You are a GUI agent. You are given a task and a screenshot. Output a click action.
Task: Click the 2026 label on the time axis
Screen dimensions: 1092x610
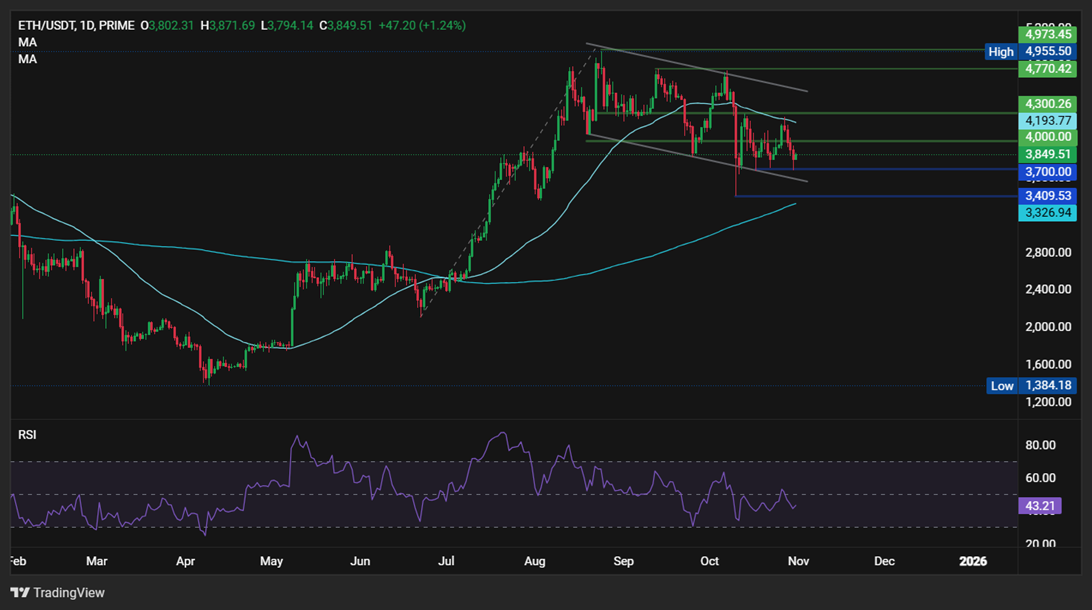[x=973, y=561]
